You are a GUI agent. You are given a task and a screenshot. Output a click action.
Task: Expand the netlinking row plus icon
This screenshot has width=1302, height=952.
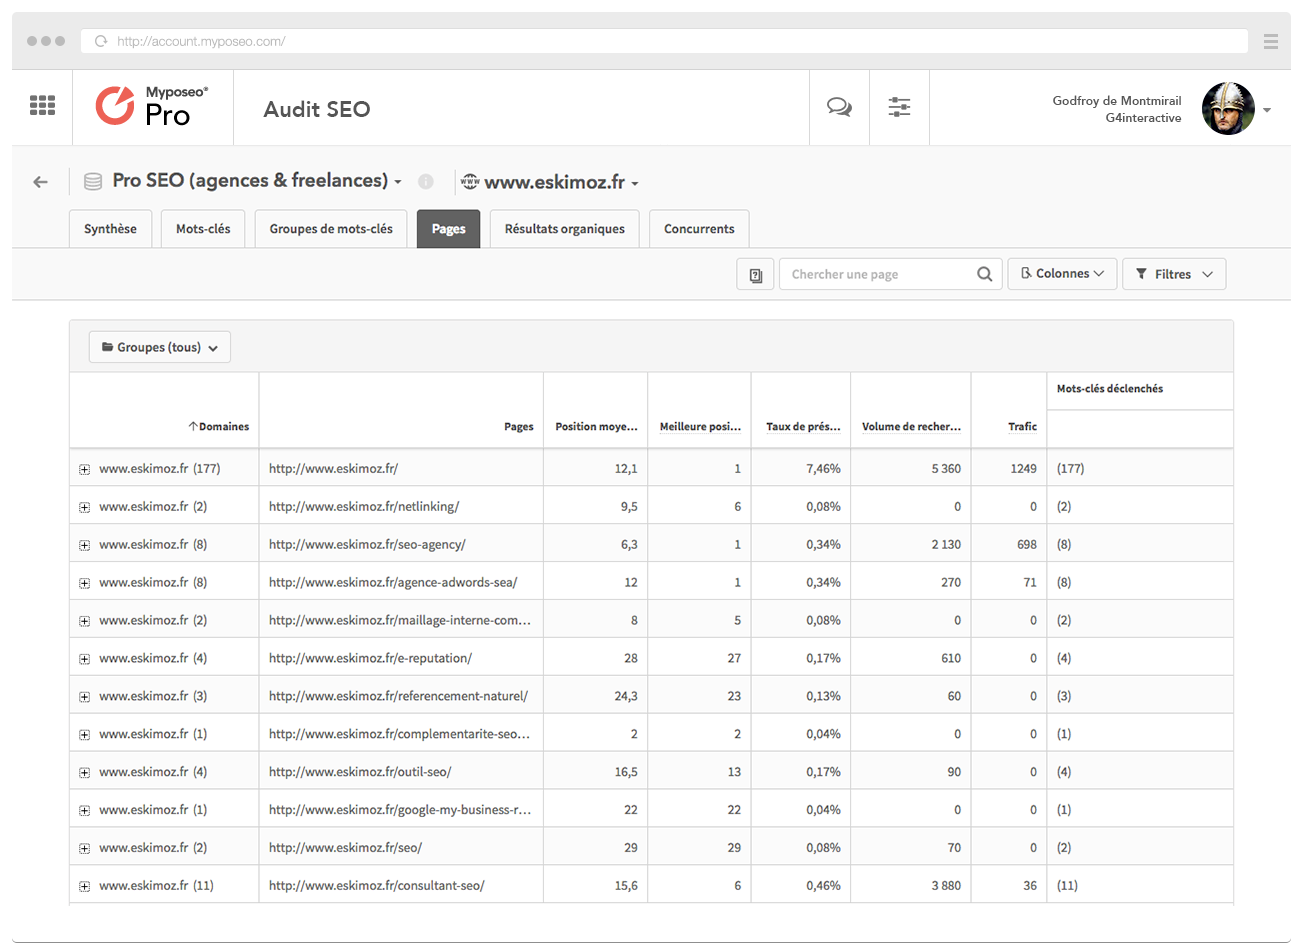tap(84, 508)
